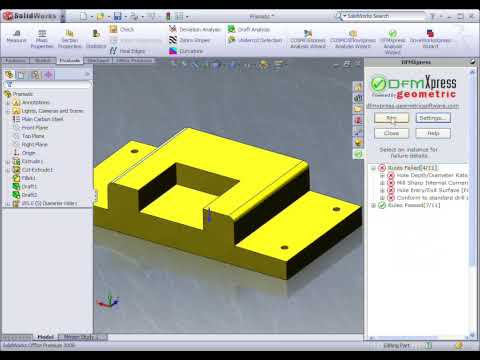Click the SolidWorks Search input field
The image size is (480, 360).
pyautogui.click(x=385, y=16)
